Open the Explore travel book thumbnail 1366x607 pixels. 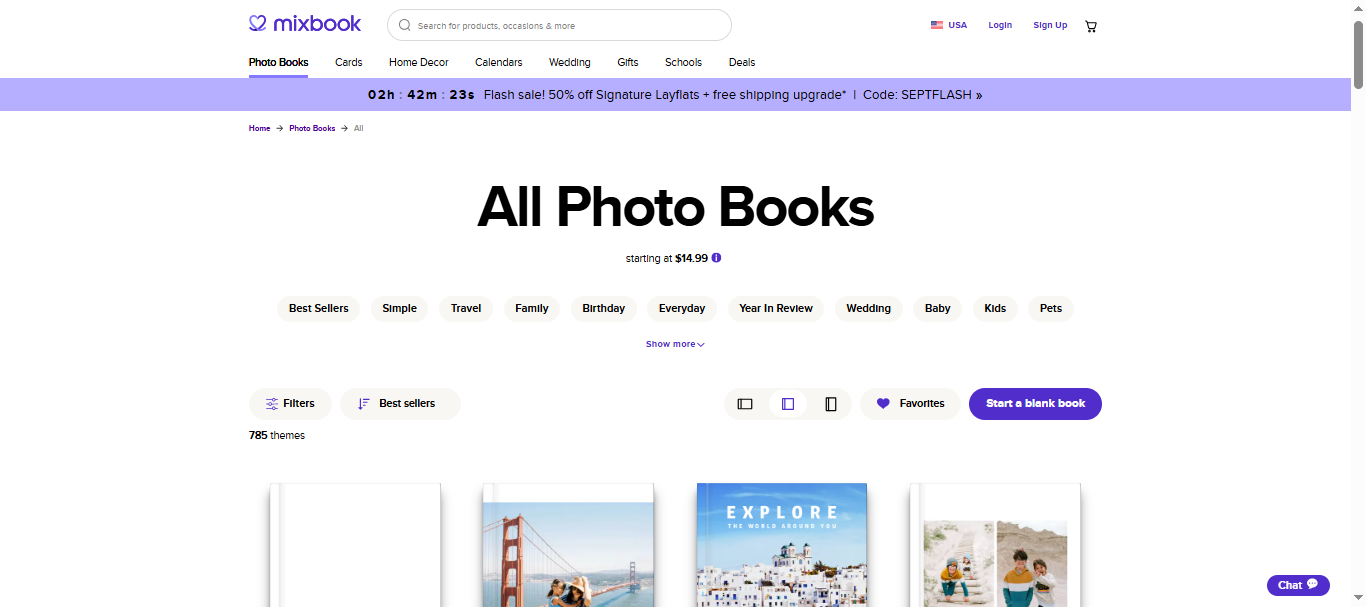click(781, 545)
